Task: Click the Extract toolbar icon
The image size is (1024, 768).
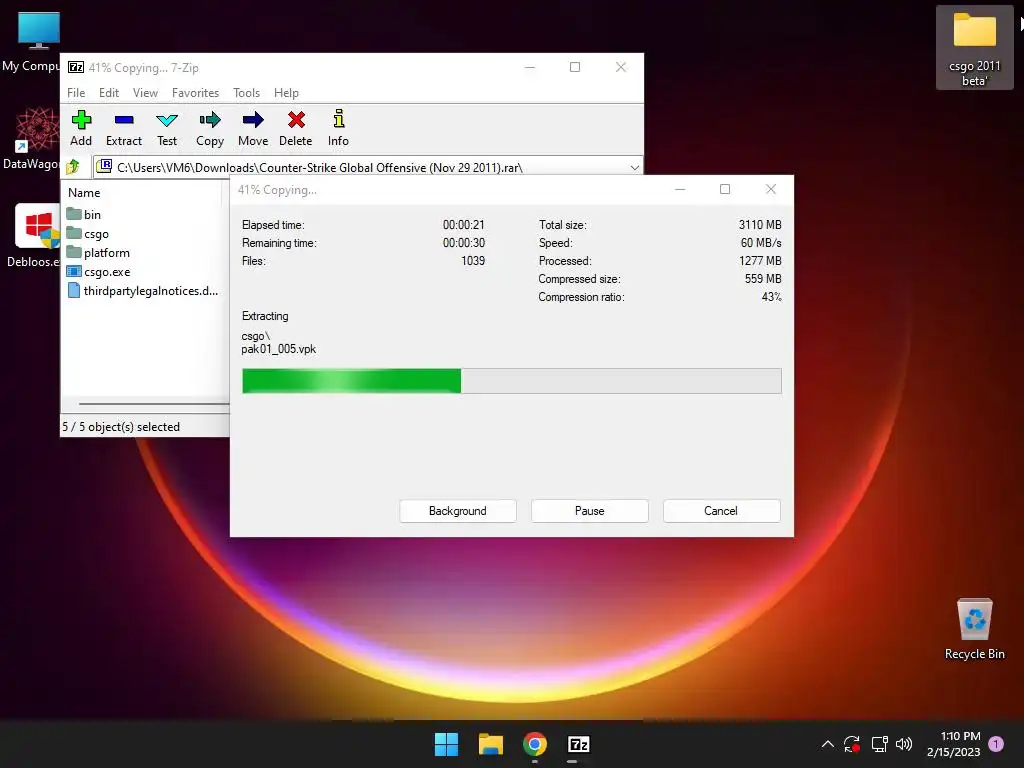Action: coord(123,128)
